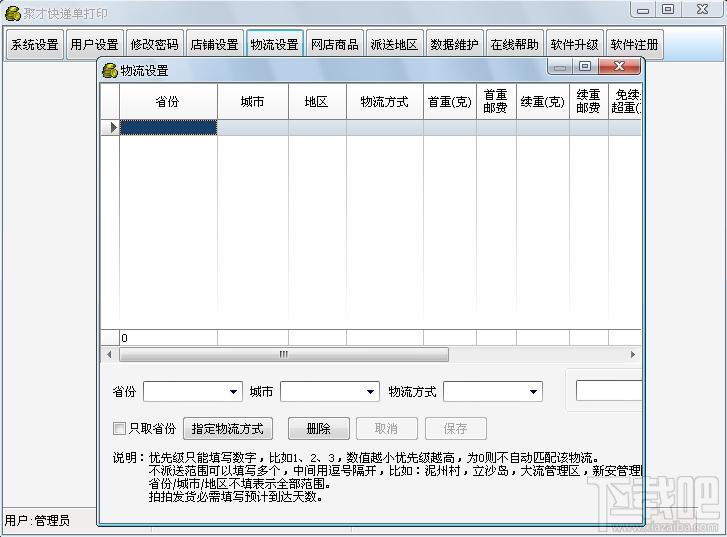This screenshot has width=727, height=537.
Task: Click the 续重邮费 column header
Action: 589,102
